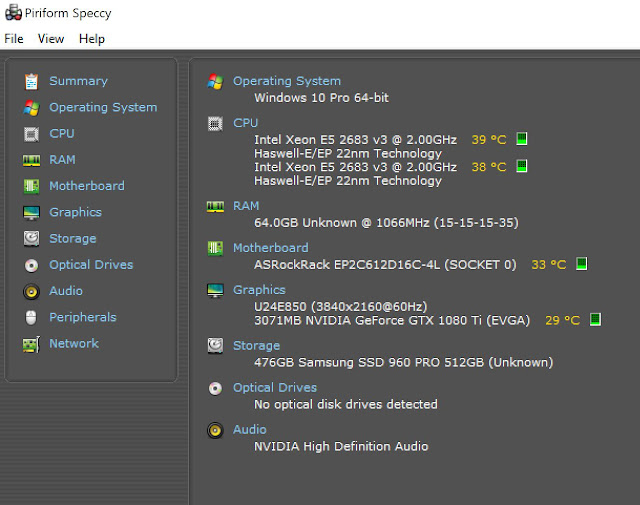
Task: Click the Network card icon in sidebar
Action: pos(31,344)
